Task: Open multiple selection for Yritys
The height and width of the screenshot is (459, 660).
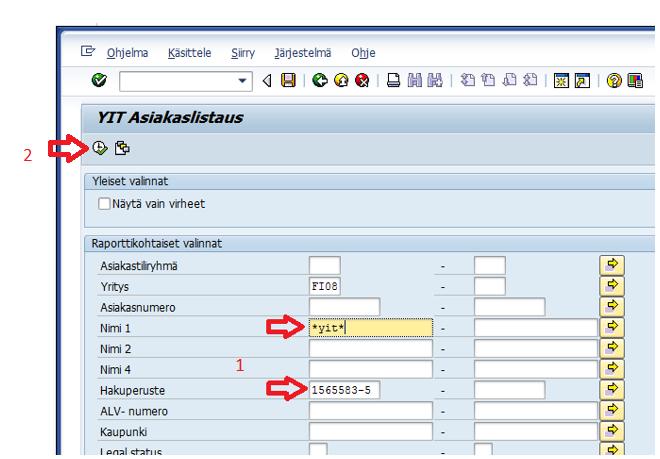Action: click(612, 286)
